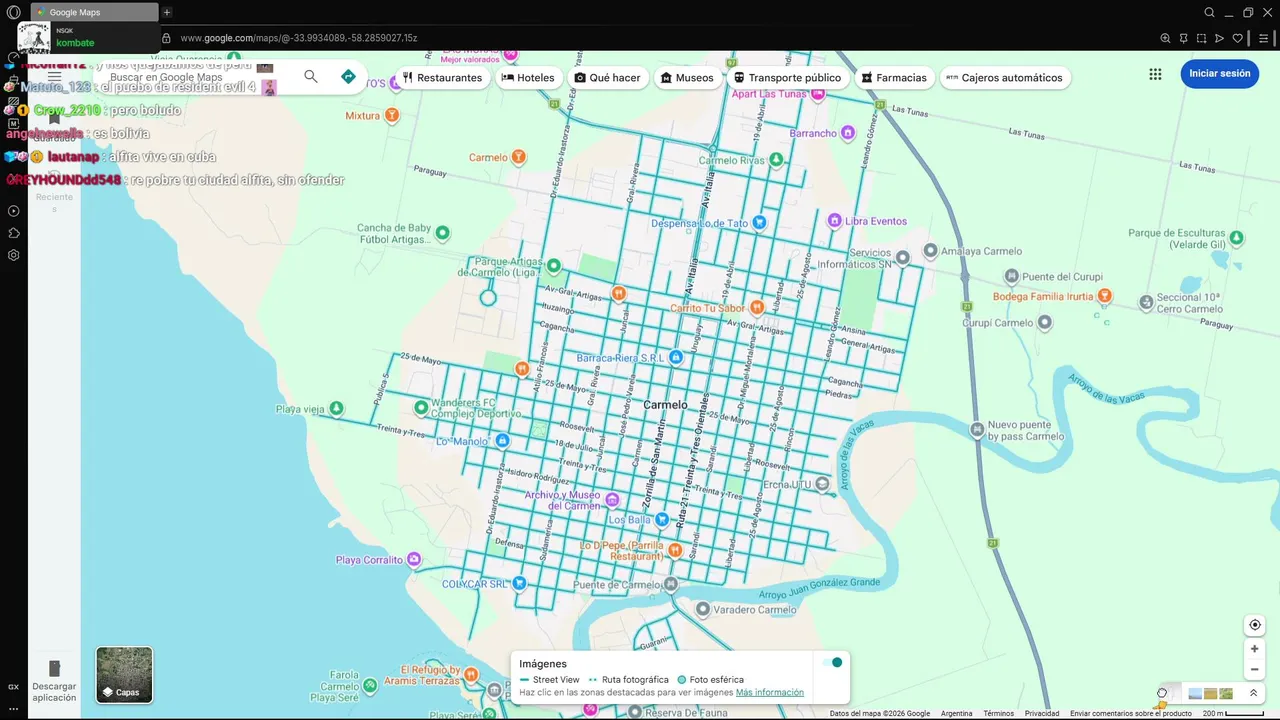
Task: Open Opera GX settings gear in sidebar
Action: click(14, 255)
